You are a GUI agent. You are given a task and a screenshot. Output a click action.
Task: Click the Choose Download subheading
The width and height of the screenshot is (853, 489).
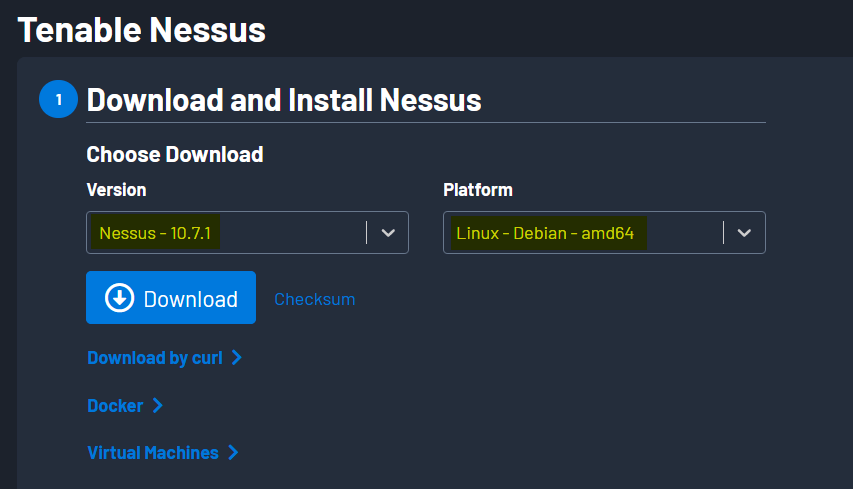tap(175, 154)
